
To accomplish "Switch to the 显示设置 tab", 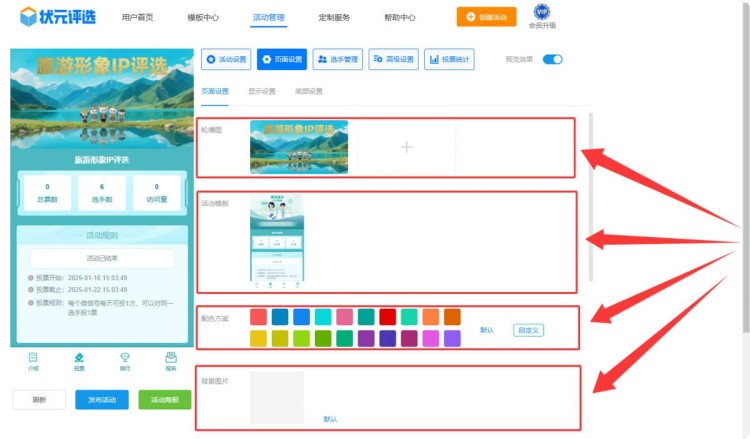I will tap(262, 91).
